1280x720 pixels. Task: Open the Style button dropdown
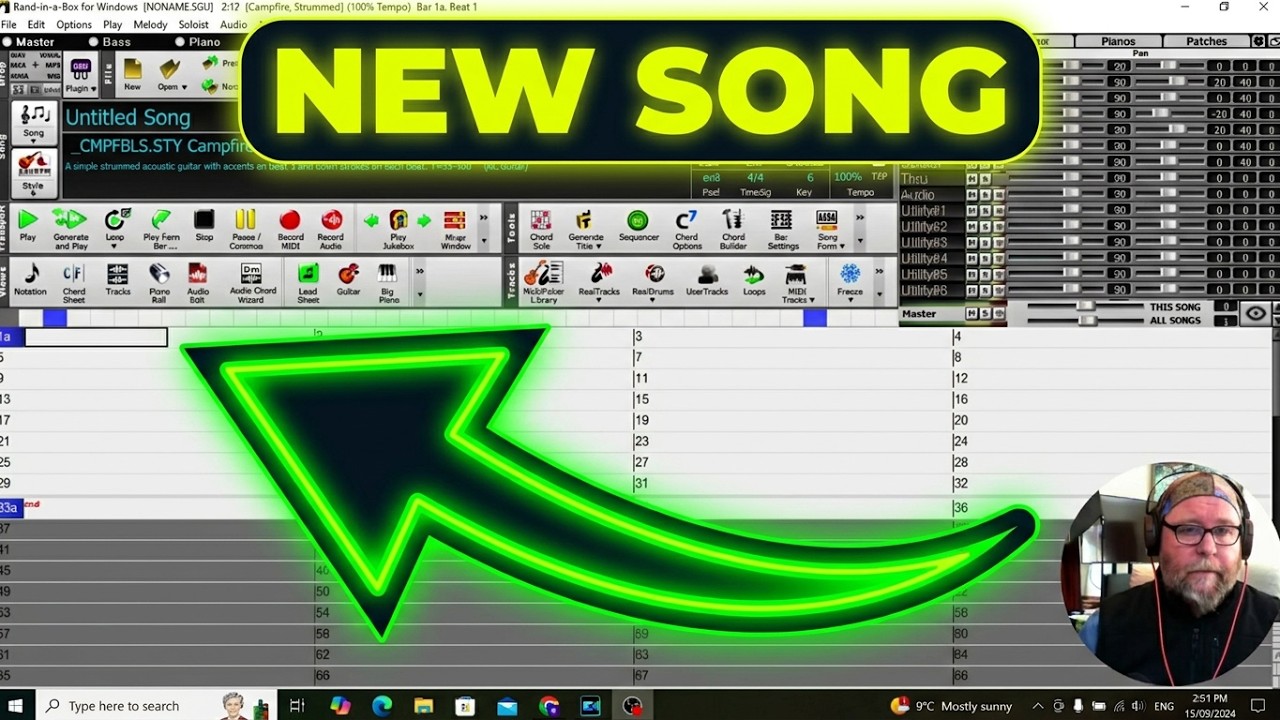coord(34,195)
